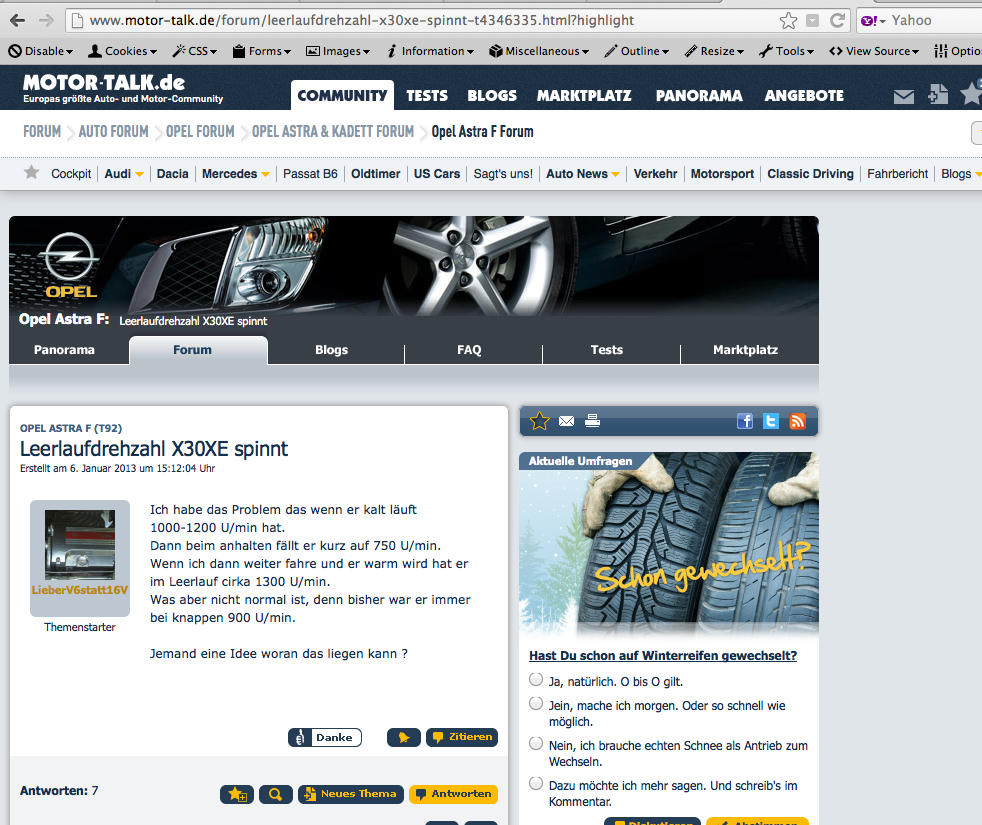Open the MARKTPLATZ main tab
The height and width of the screenshot is (825, 982).
tap(584, 96)
